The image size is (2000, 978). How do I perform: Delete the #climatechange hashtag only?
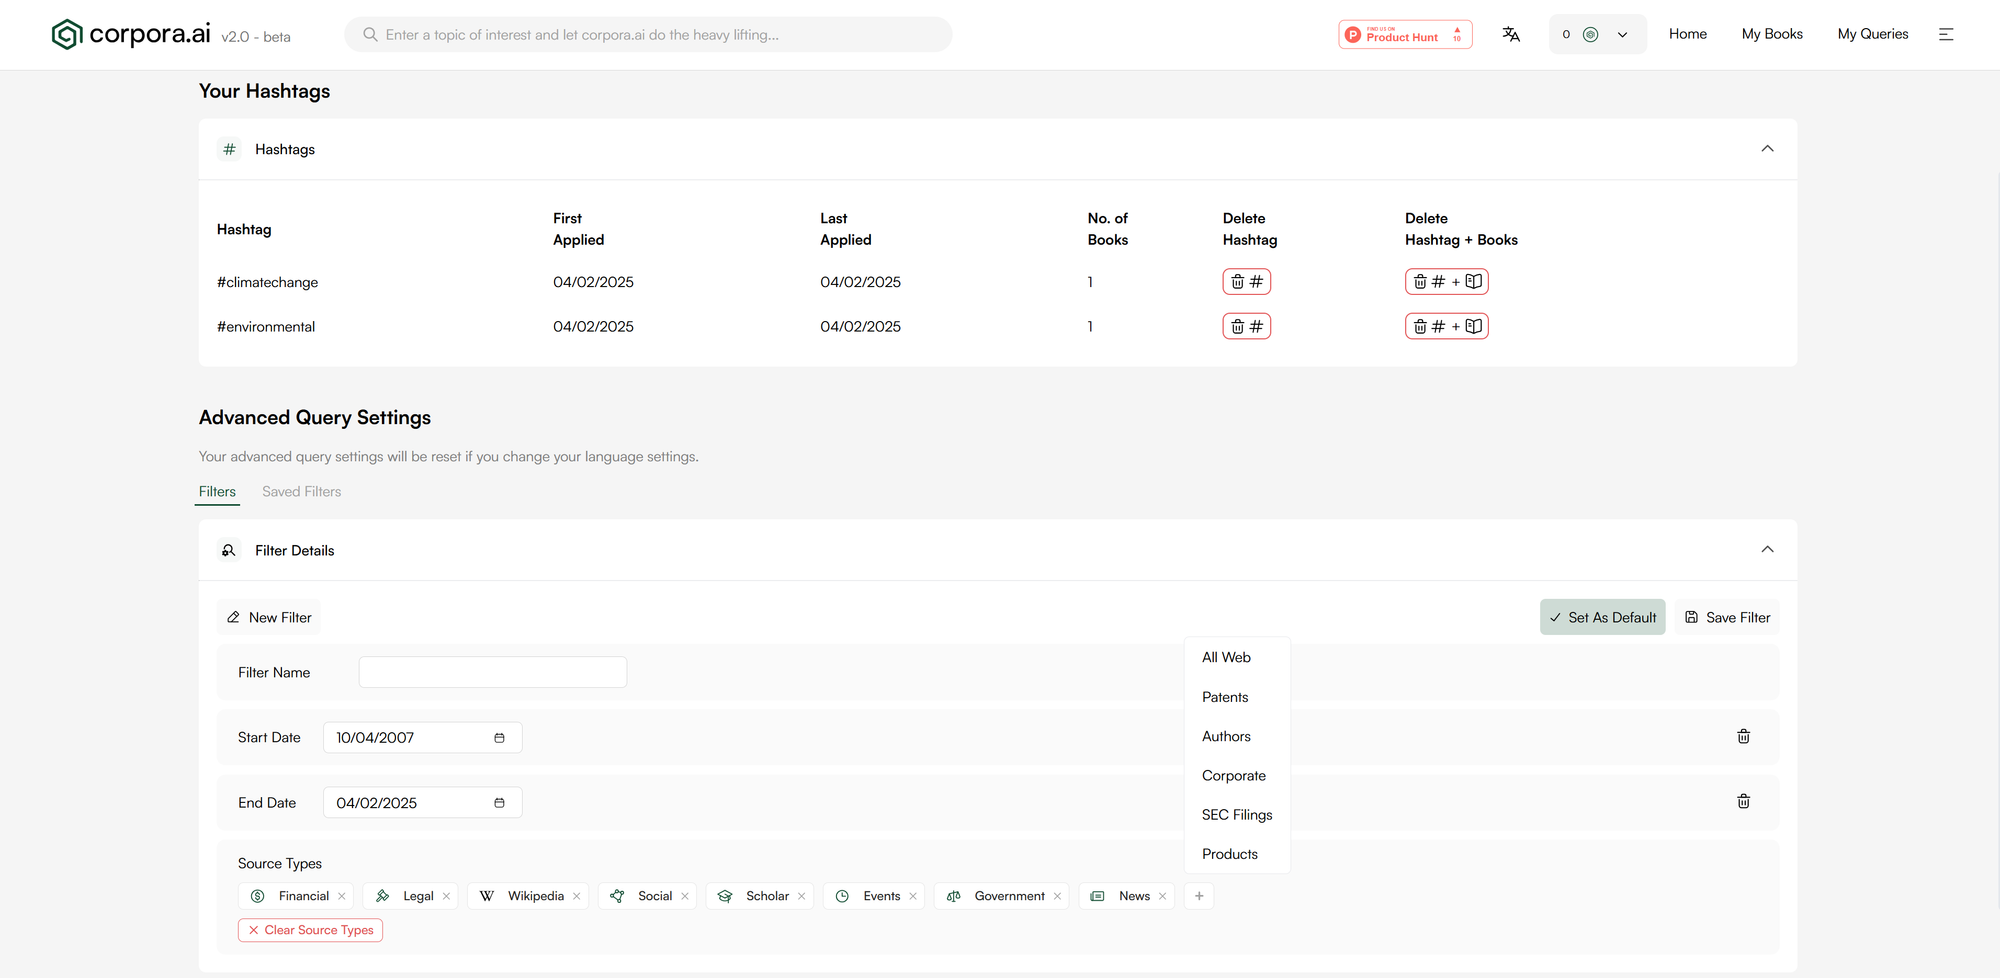point(1246,282)
